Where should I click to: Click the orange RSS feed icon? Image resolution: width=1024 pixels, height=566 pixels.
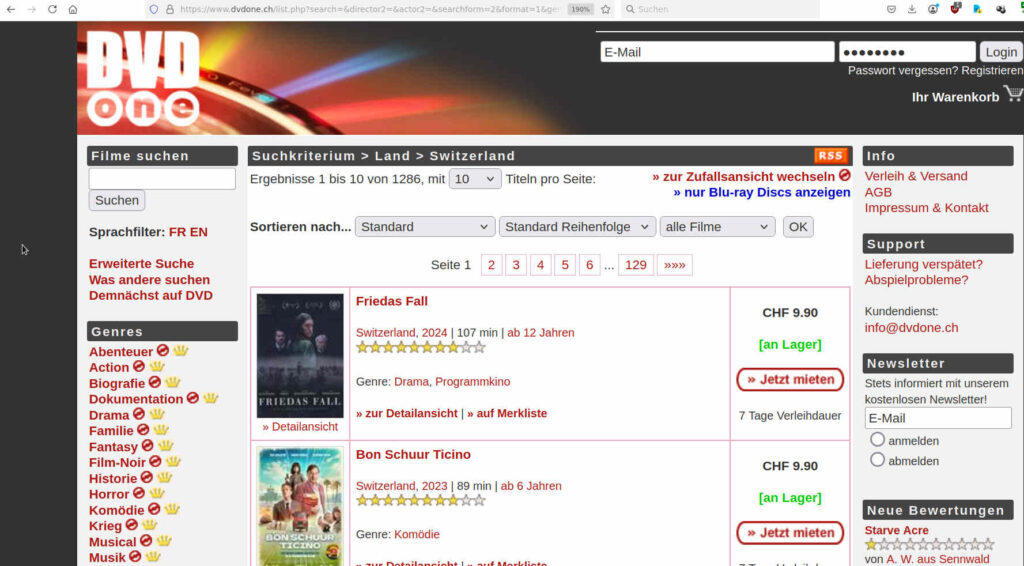pyautogui.click(x=831, y=155)
